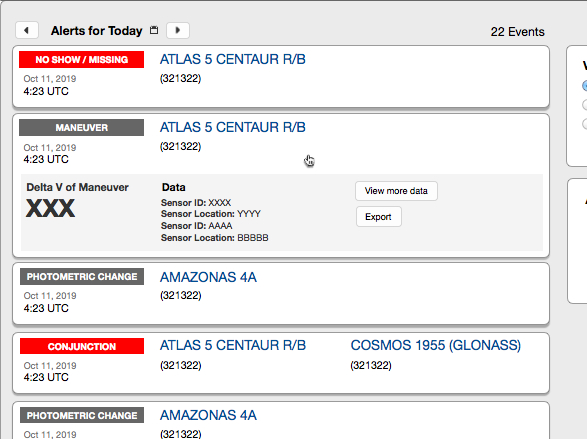
Task: Click the red CONJUNCTION badge
Action: pos(82,346)
